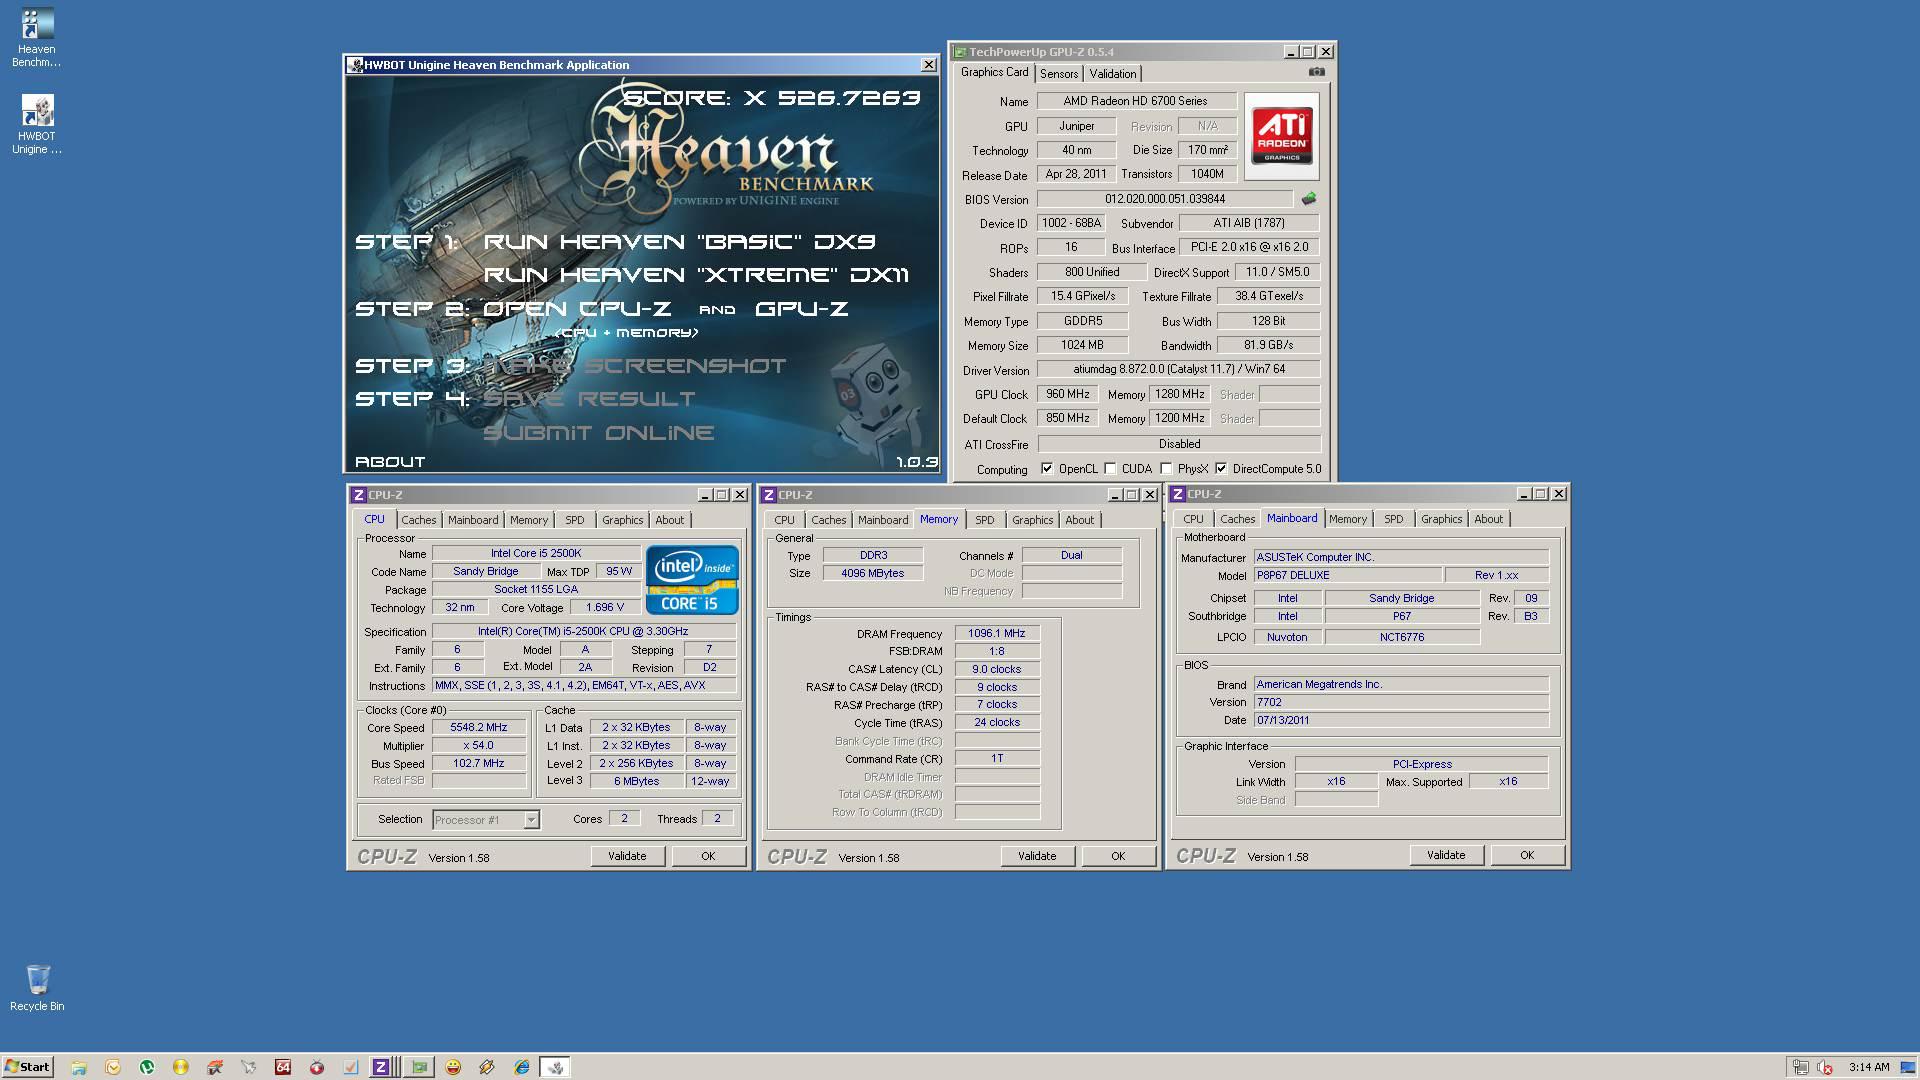Click OK in the right CPU-Z window
Image resolution: width=1920 pixels, height=1080 pixels.
1527,855
